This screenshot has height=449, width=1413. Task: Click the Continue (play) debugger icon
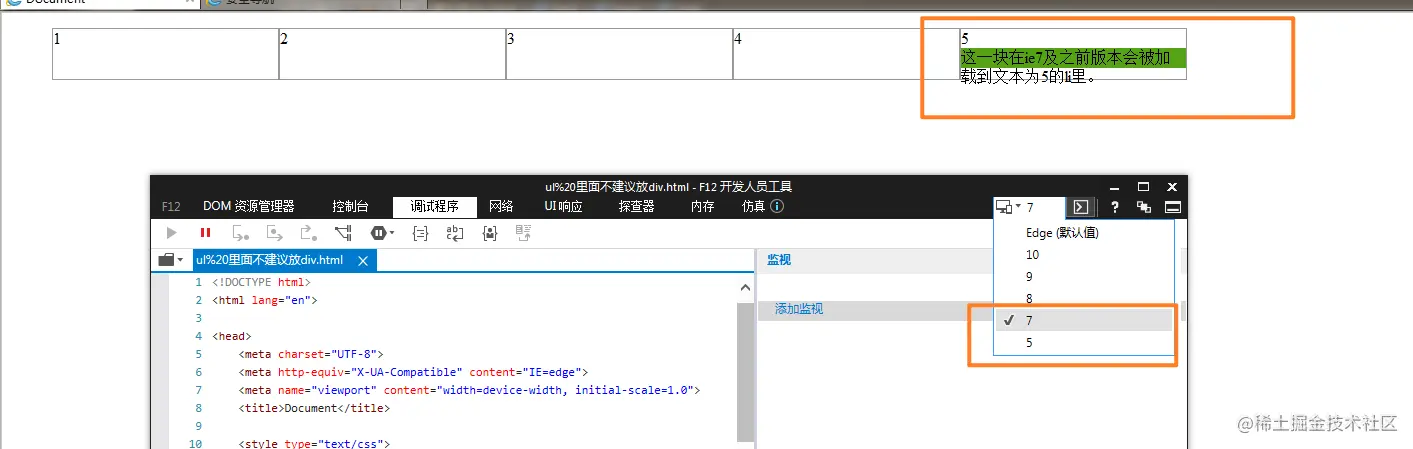172,233
